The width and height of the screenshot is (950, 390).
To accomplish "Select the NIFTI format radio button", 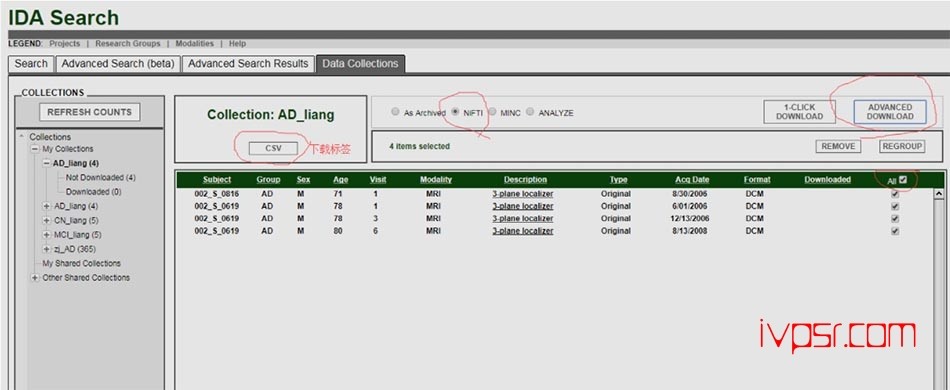I will (456, 112).
